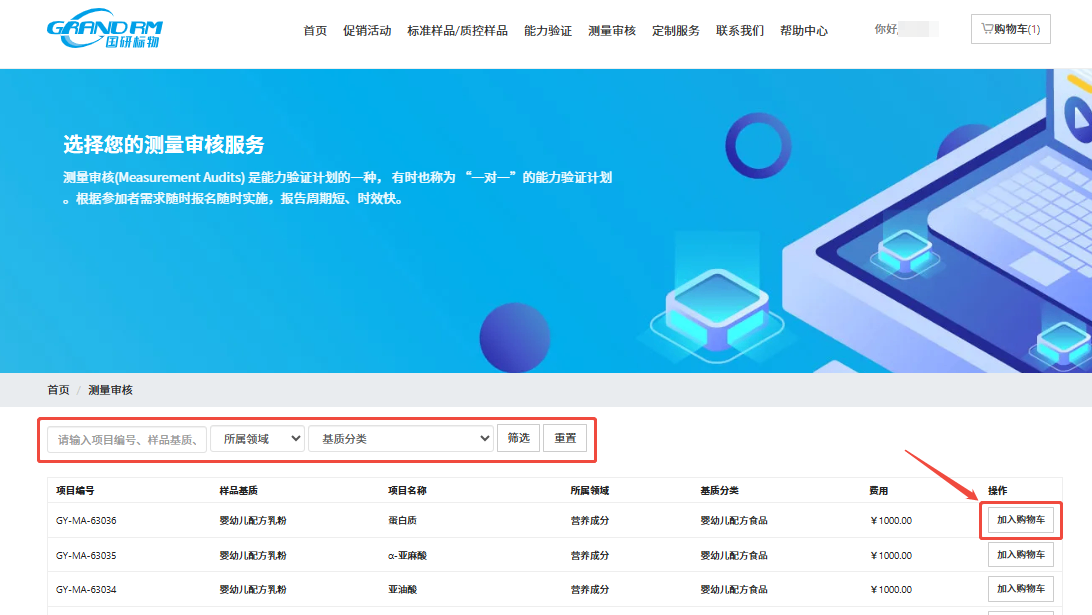Add GY-MA-63035 α-亚麻酸 to the cart

click(x=1020, y=555)
